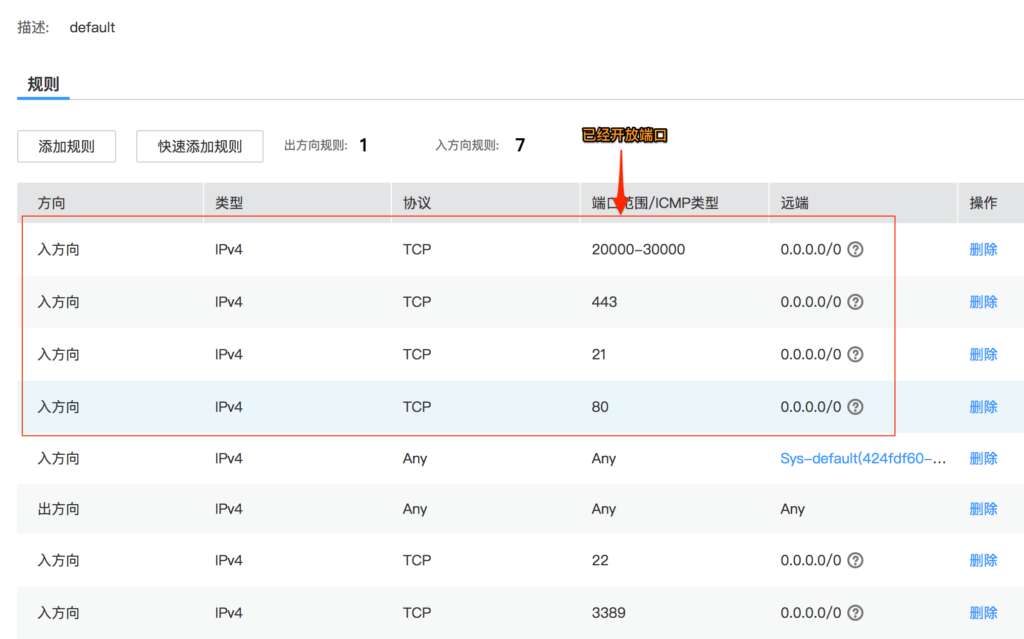This screenshot has width=1024, height=639.
Task: Open the 规则 tab
Action: coord(43,84)
